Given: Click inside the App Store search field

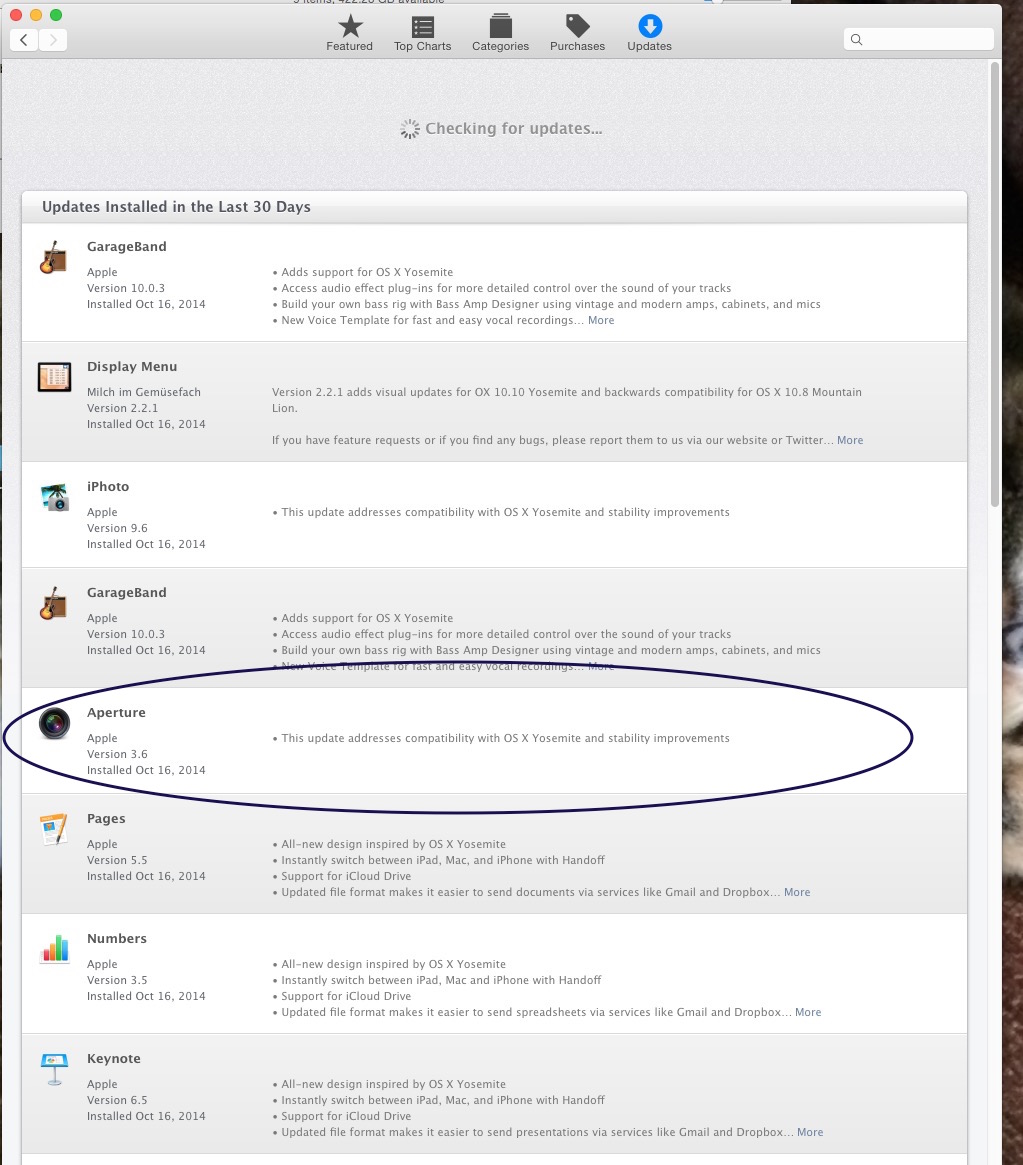Looking at the screenshot, I should (x=919, y=39).
